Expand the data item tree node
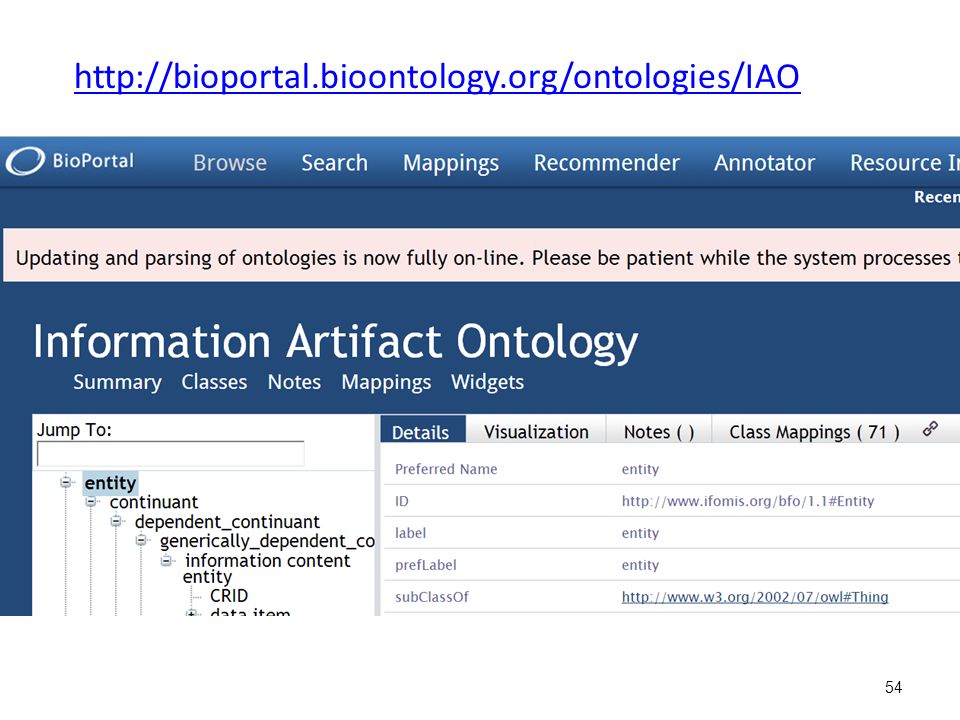Screen dimensions: 960x720 [x=192, y=612]
